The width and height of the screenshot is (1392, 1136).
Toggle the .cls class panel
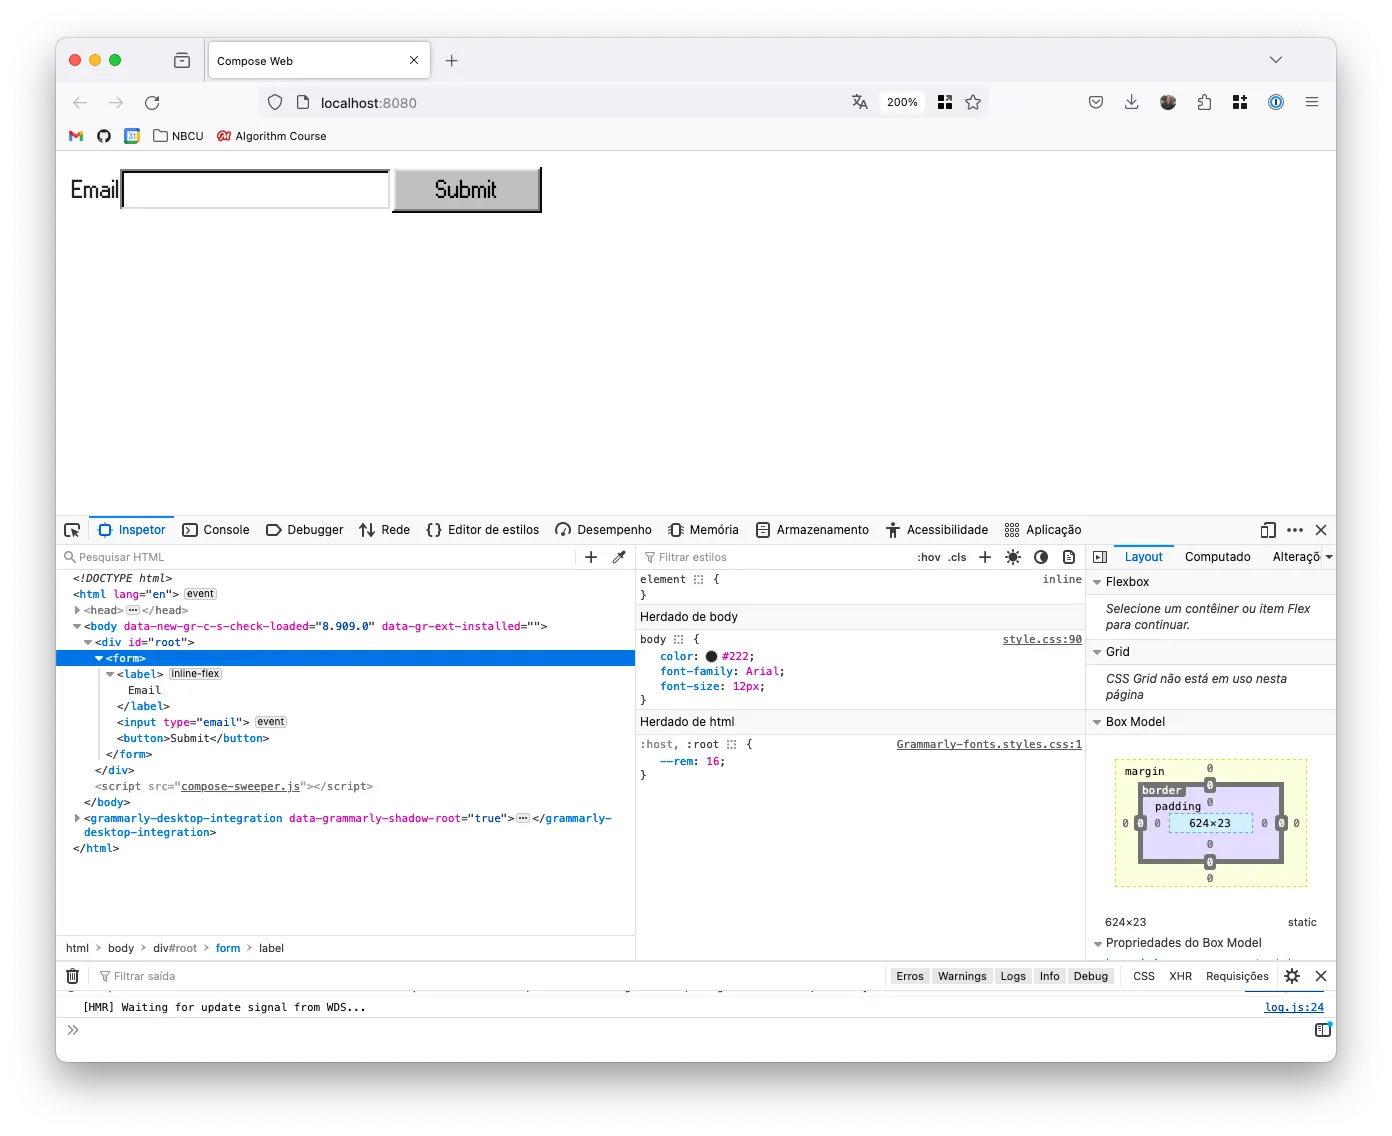pos(958,557)
